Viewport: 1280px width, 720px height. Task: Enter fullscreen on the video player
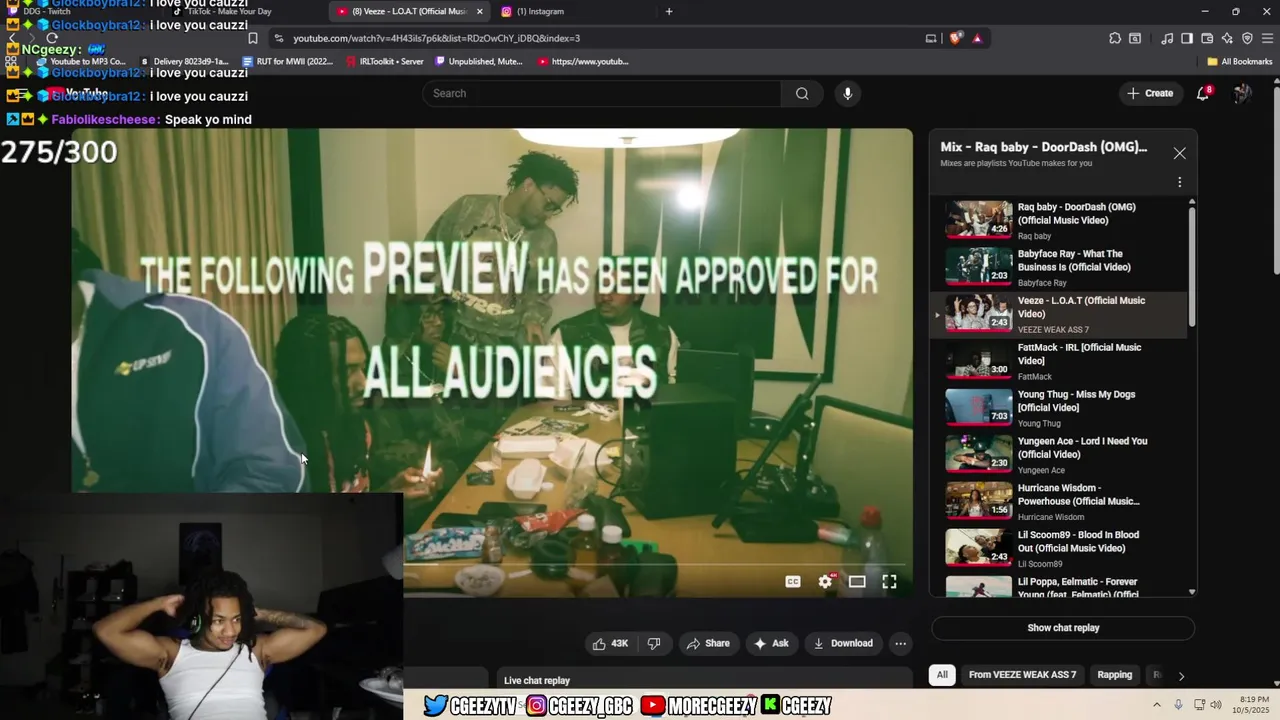click(889, 582)
